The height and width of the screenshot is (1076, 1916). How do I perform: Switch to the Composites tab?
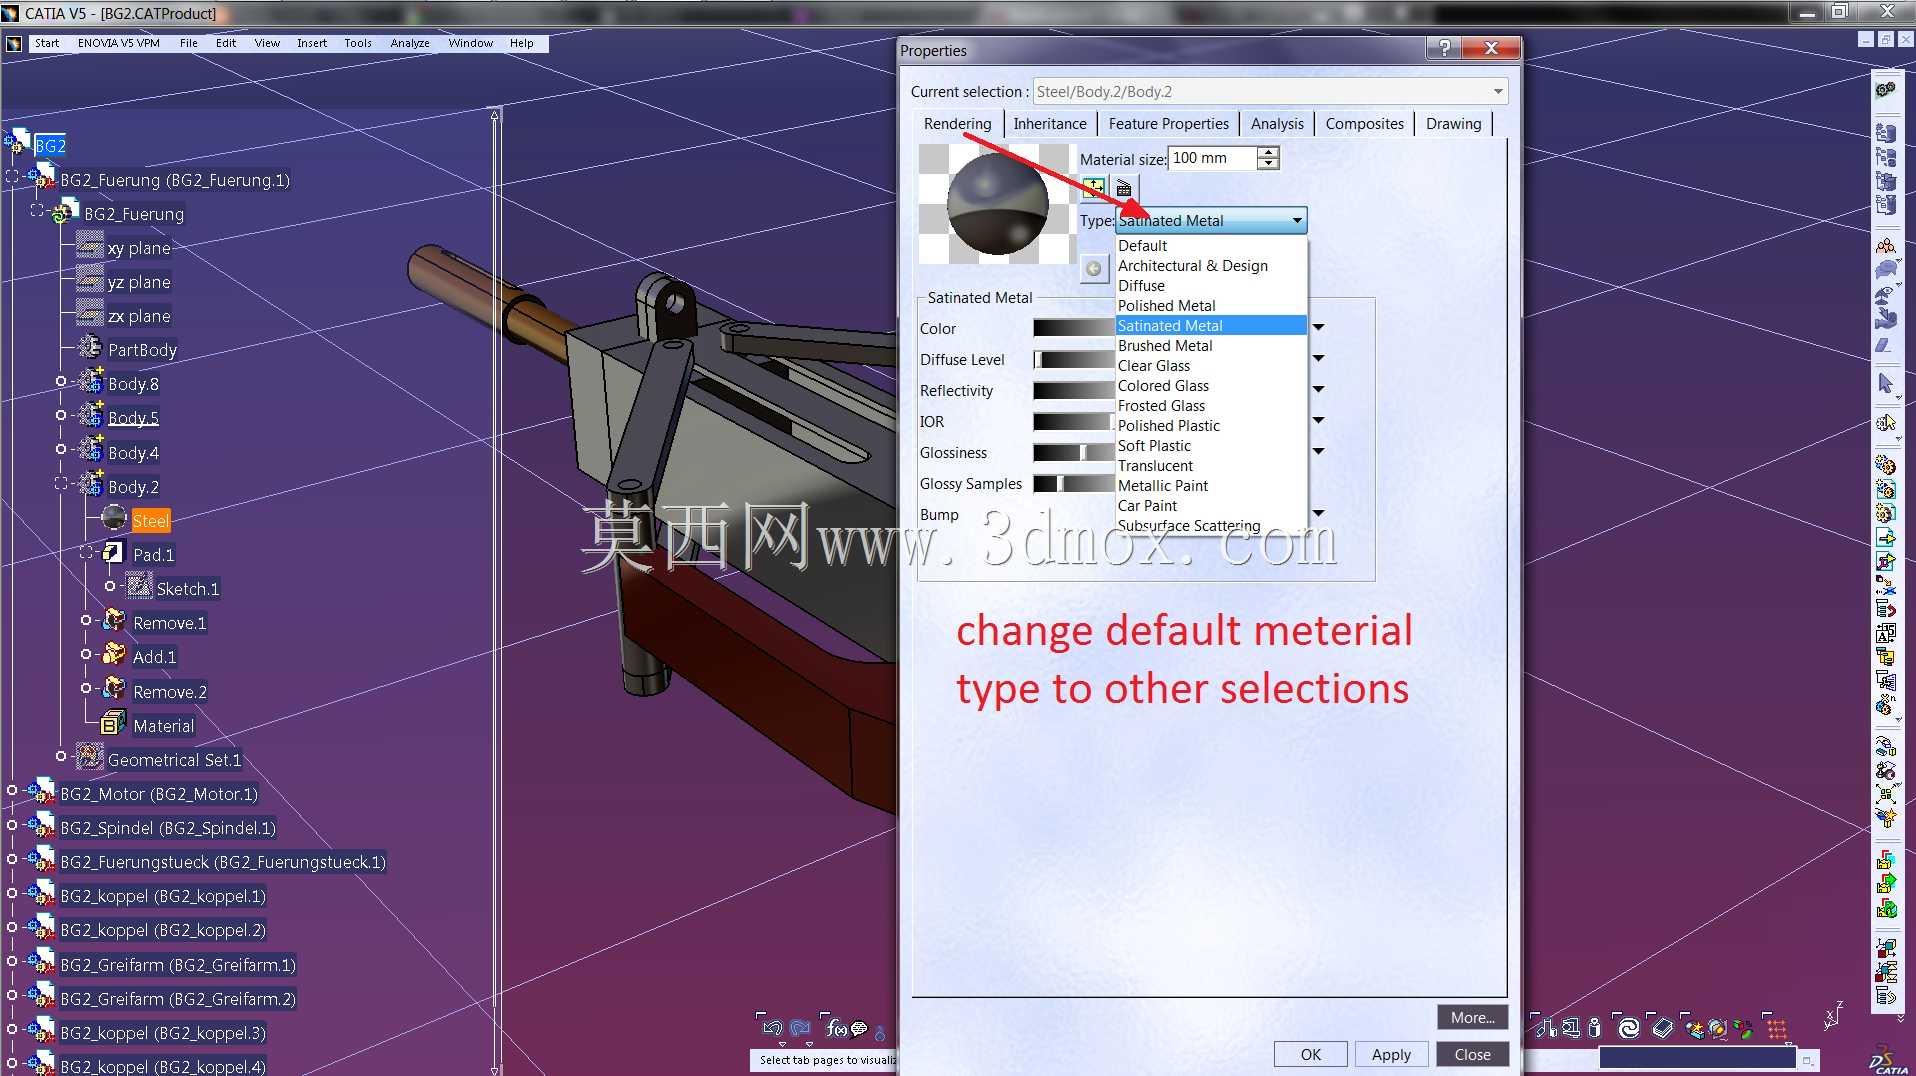point(1365,124)
